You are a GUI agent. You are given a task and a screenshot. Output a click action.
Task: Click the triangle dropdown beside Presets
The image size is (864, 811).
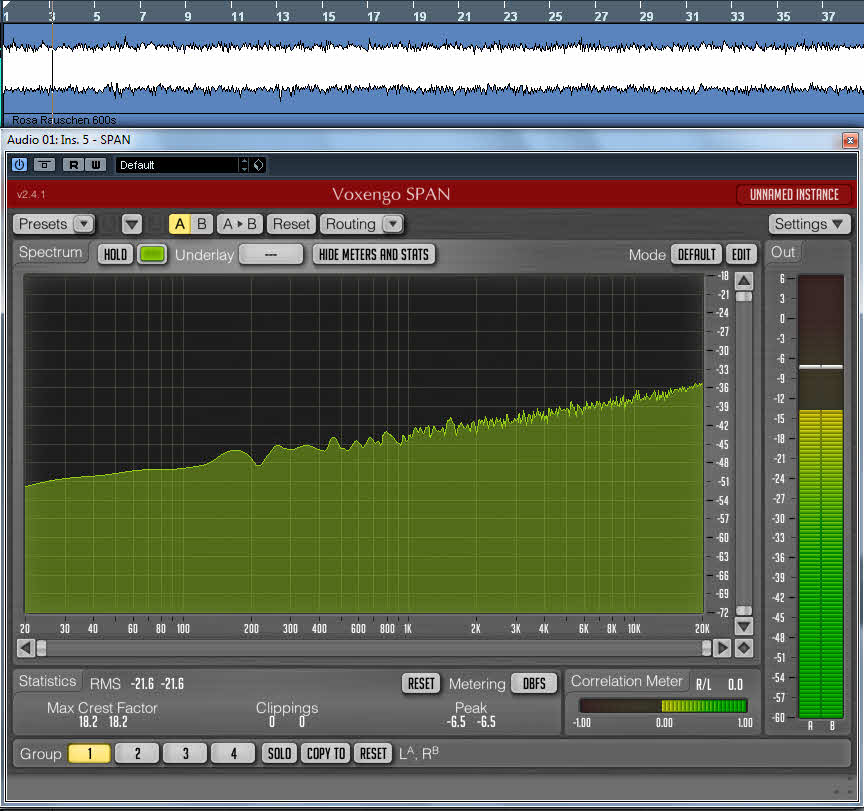(132, 224)
